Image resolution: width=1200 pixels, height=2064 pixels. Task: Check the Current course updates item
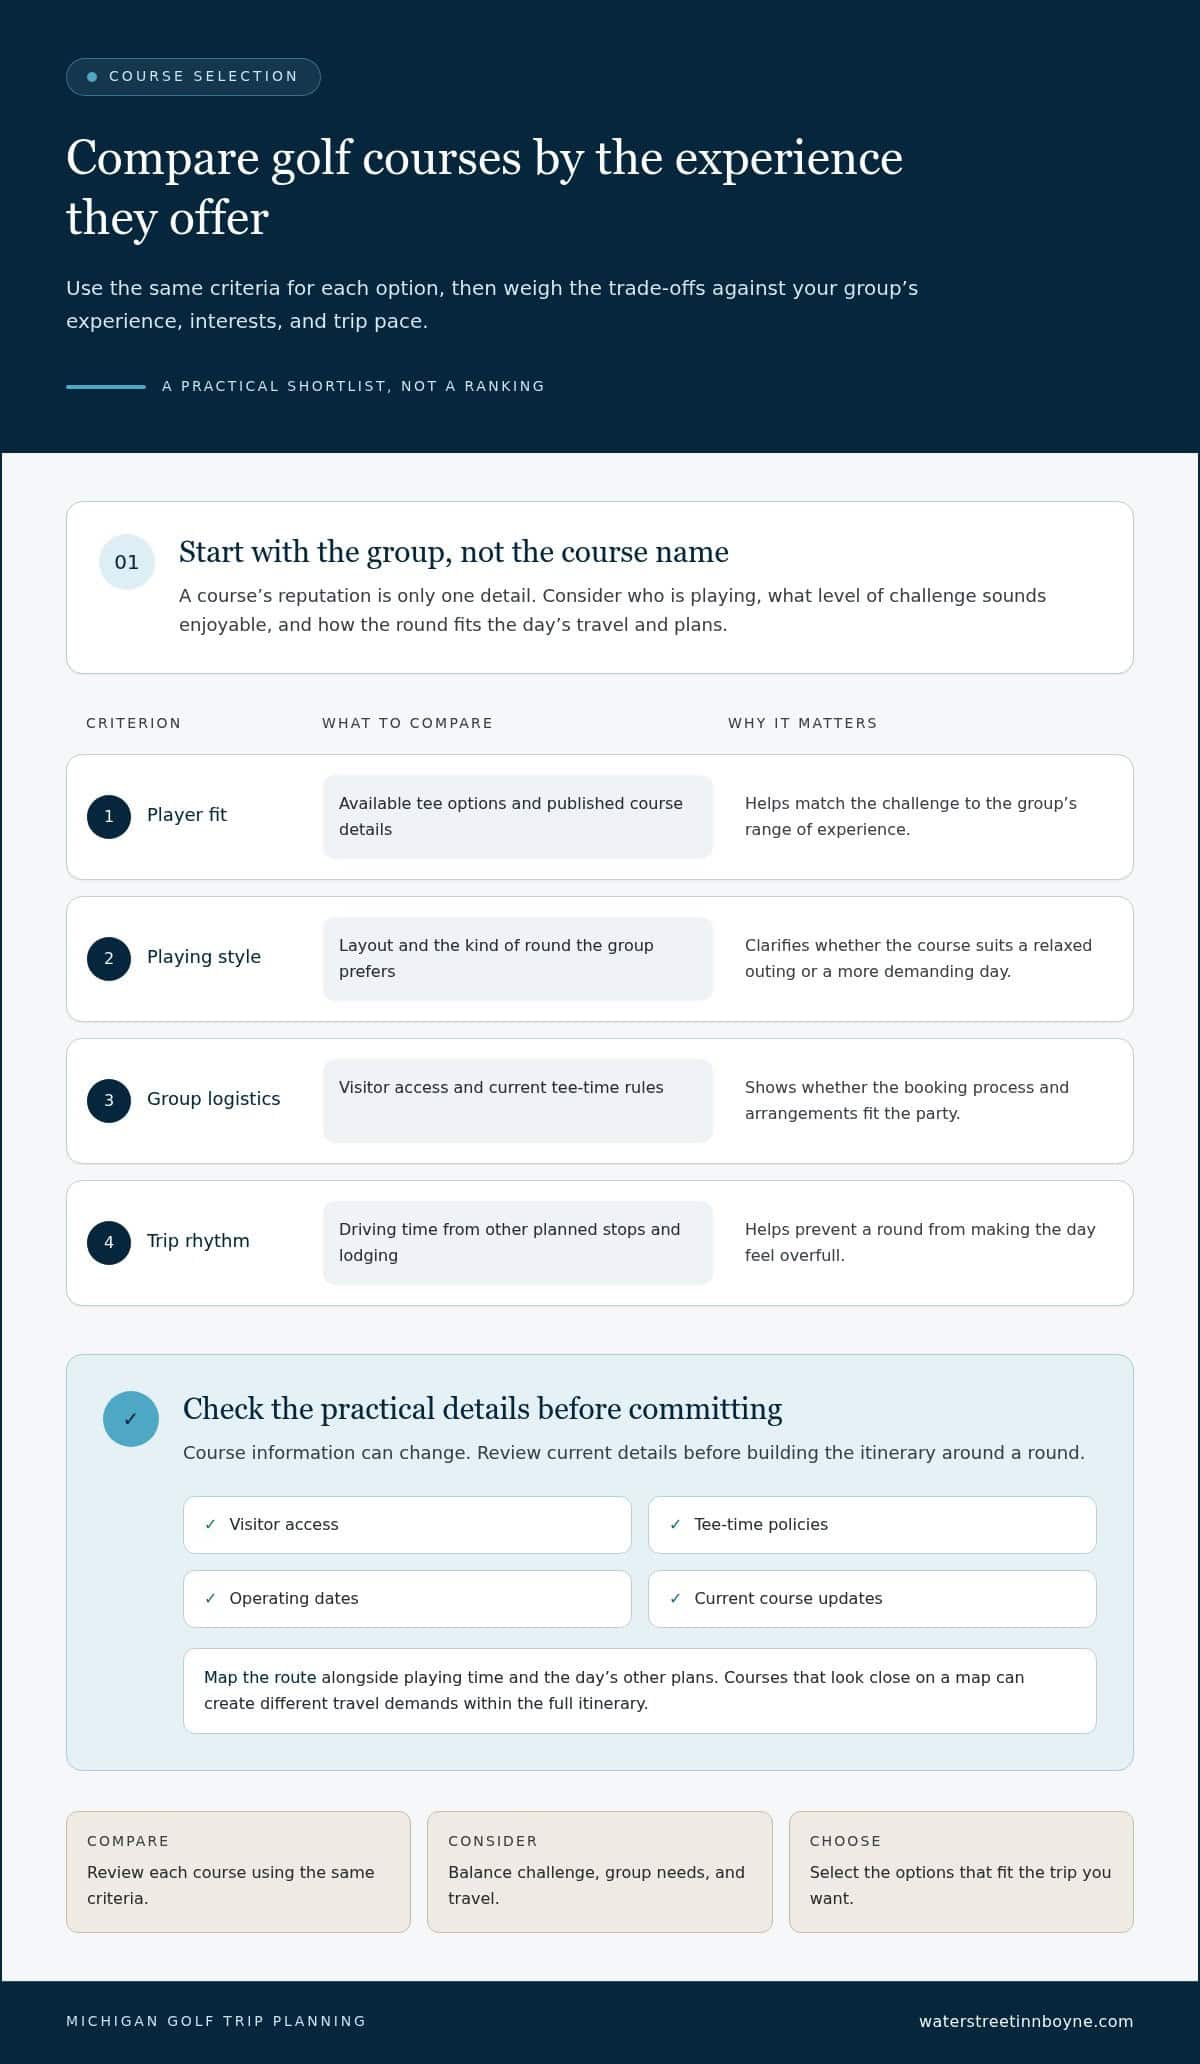coord(872,1599)
